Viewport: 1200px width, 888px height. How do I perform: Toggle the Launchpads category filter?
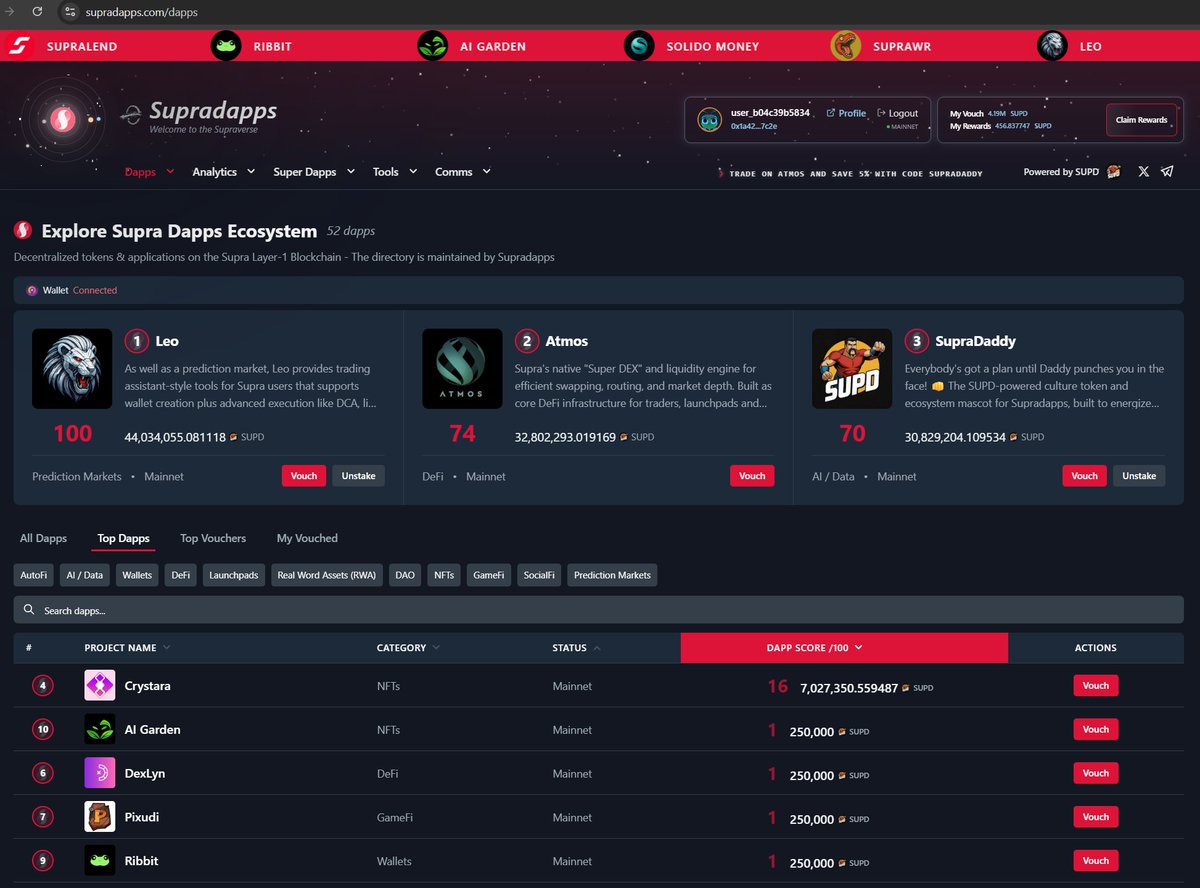234,575
